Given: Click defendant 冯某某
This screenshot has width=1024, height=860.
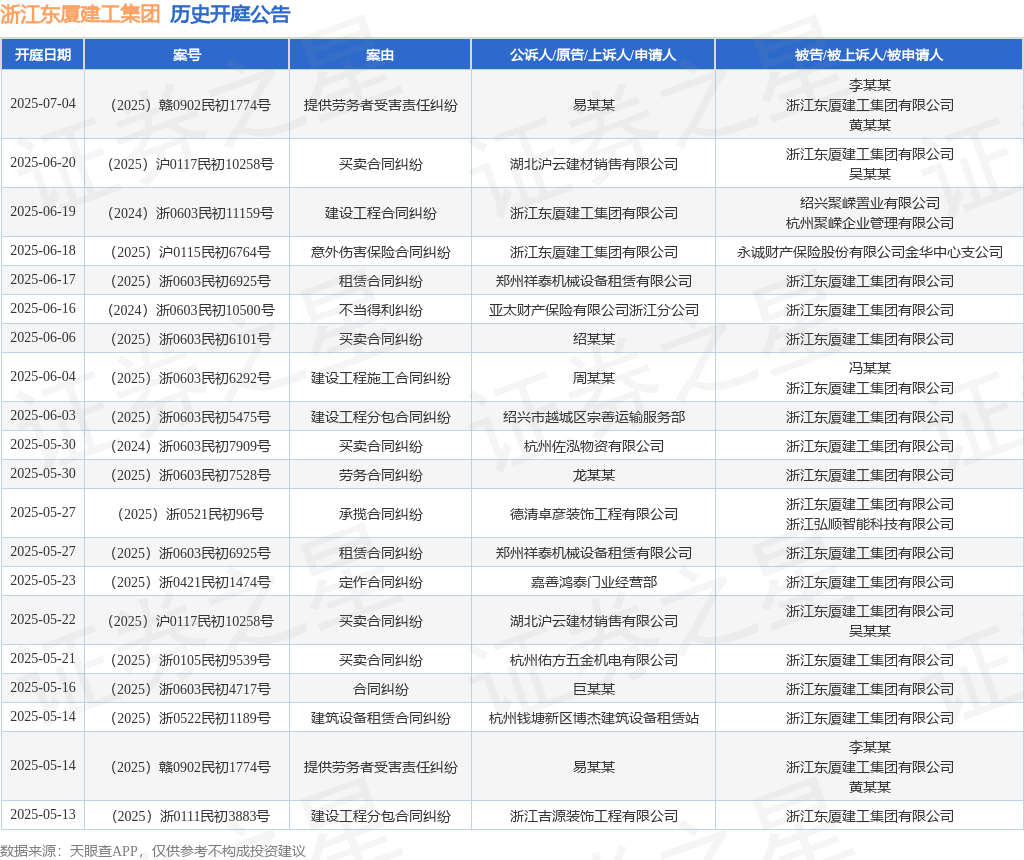Looking at the screenshot, I should pos(869,368).
